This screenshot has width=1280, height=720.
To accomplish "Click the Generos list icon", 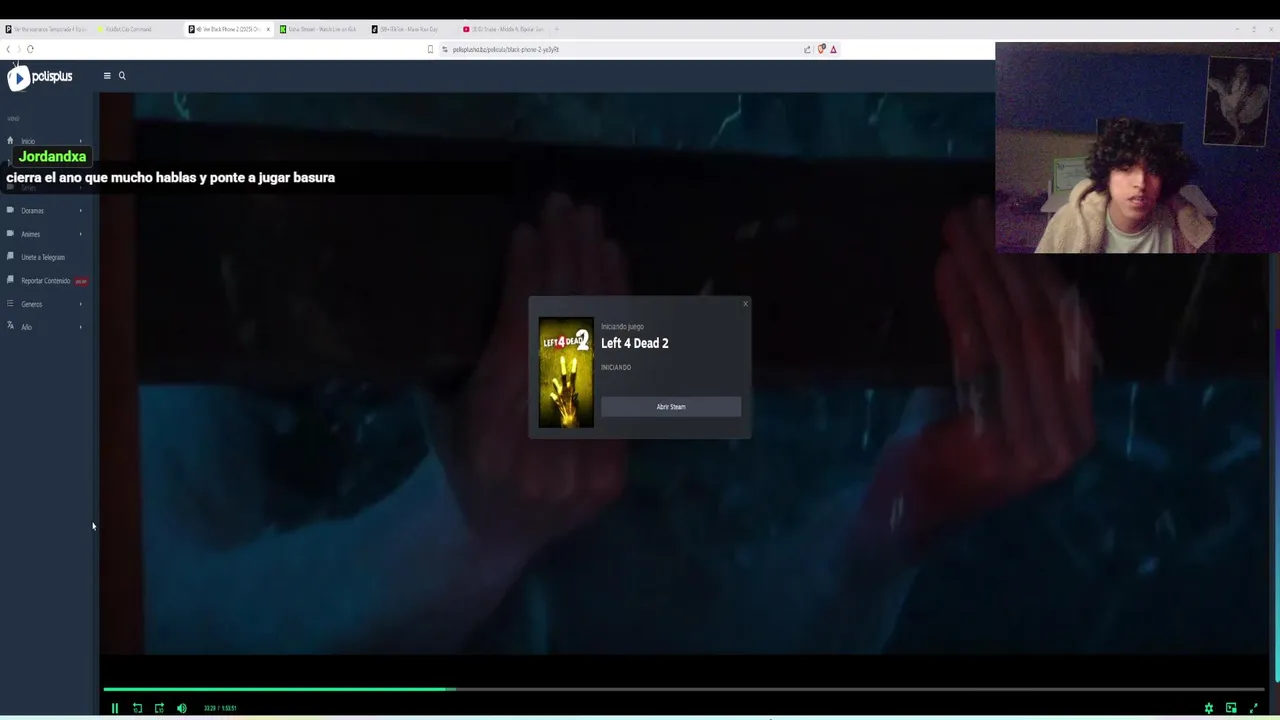I will [10, 303].
